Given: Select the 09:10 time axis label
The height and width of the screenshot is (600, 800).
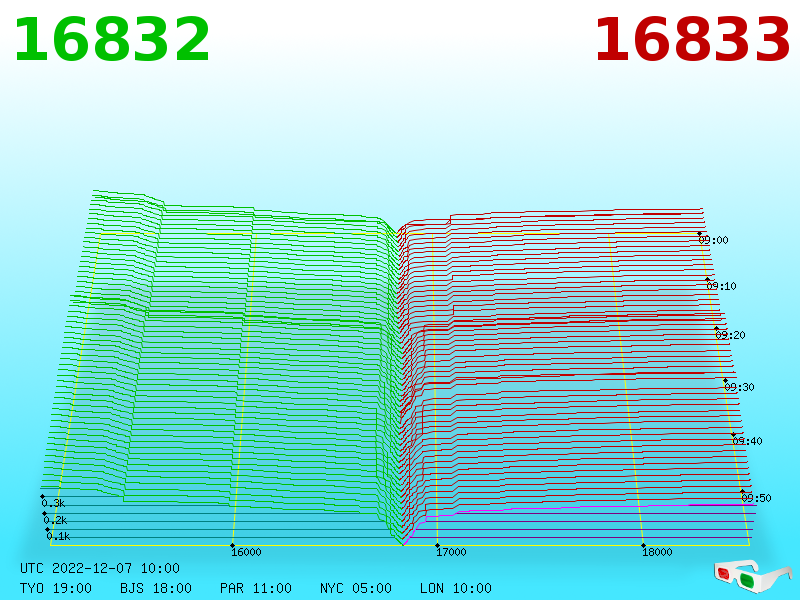Looking at the screenshot, I should 721,286.
